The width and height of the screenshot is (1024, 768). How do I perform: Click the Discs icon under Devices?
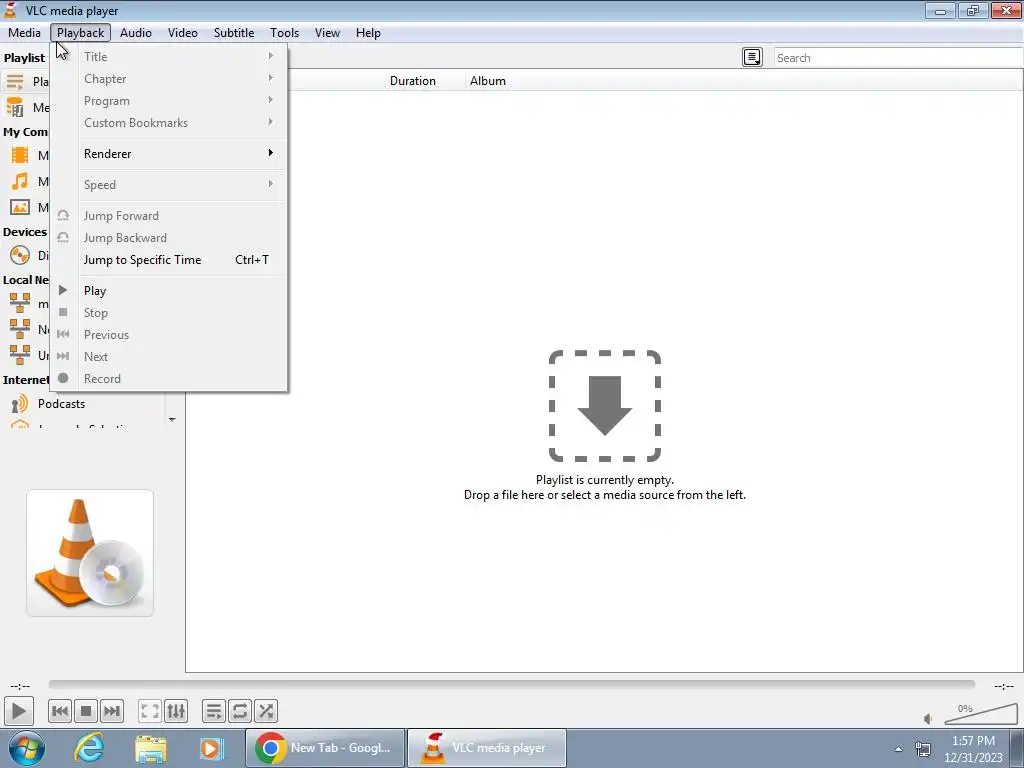[x=20, y=255]
